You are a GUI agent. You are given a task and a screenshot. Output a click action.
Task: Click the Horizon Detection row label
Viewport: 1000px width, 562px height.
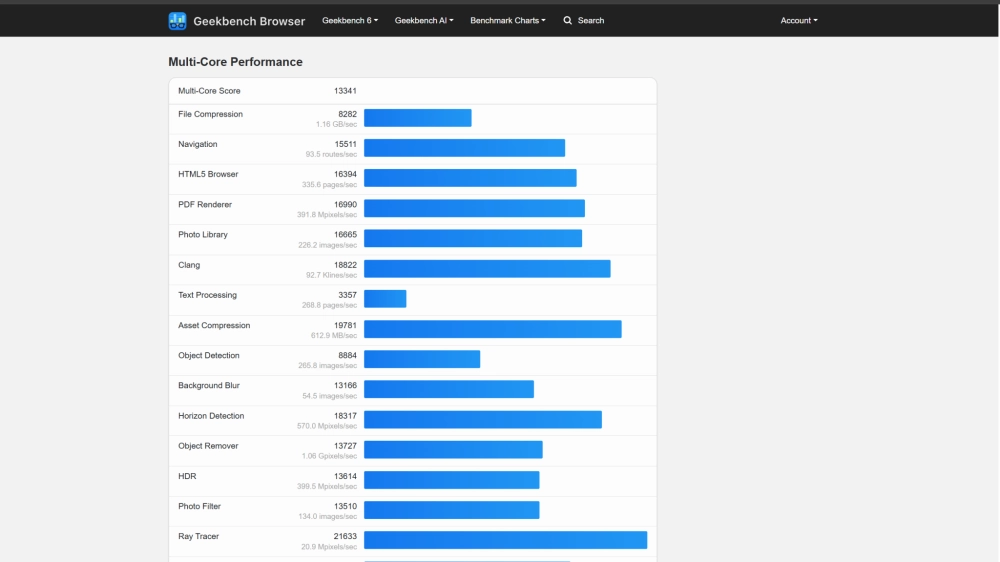tap(211, 416)
